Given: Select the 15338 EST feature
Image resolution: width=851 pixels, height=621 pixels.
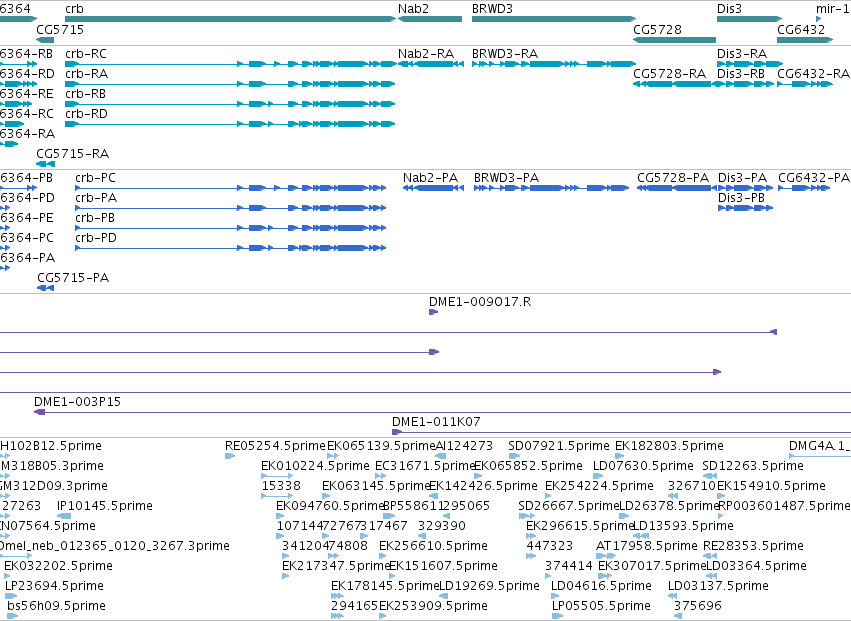Looking at the screenshot, I should [x=277, y=496].
